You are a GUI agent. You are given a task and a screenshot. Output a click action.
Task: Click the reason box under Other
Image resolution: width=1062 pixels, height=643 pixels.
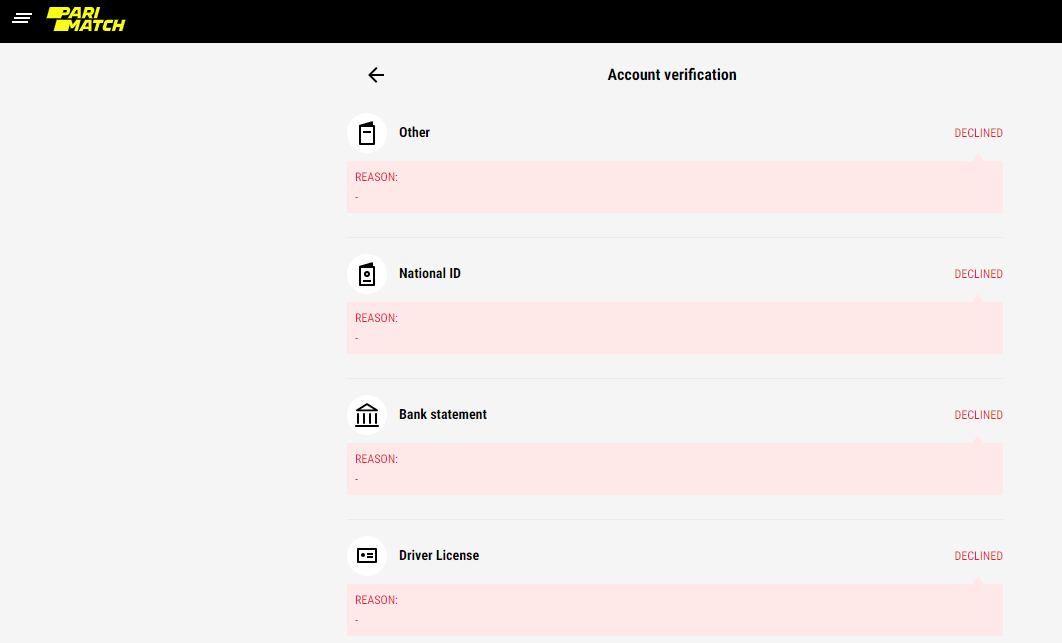point(674,187)
